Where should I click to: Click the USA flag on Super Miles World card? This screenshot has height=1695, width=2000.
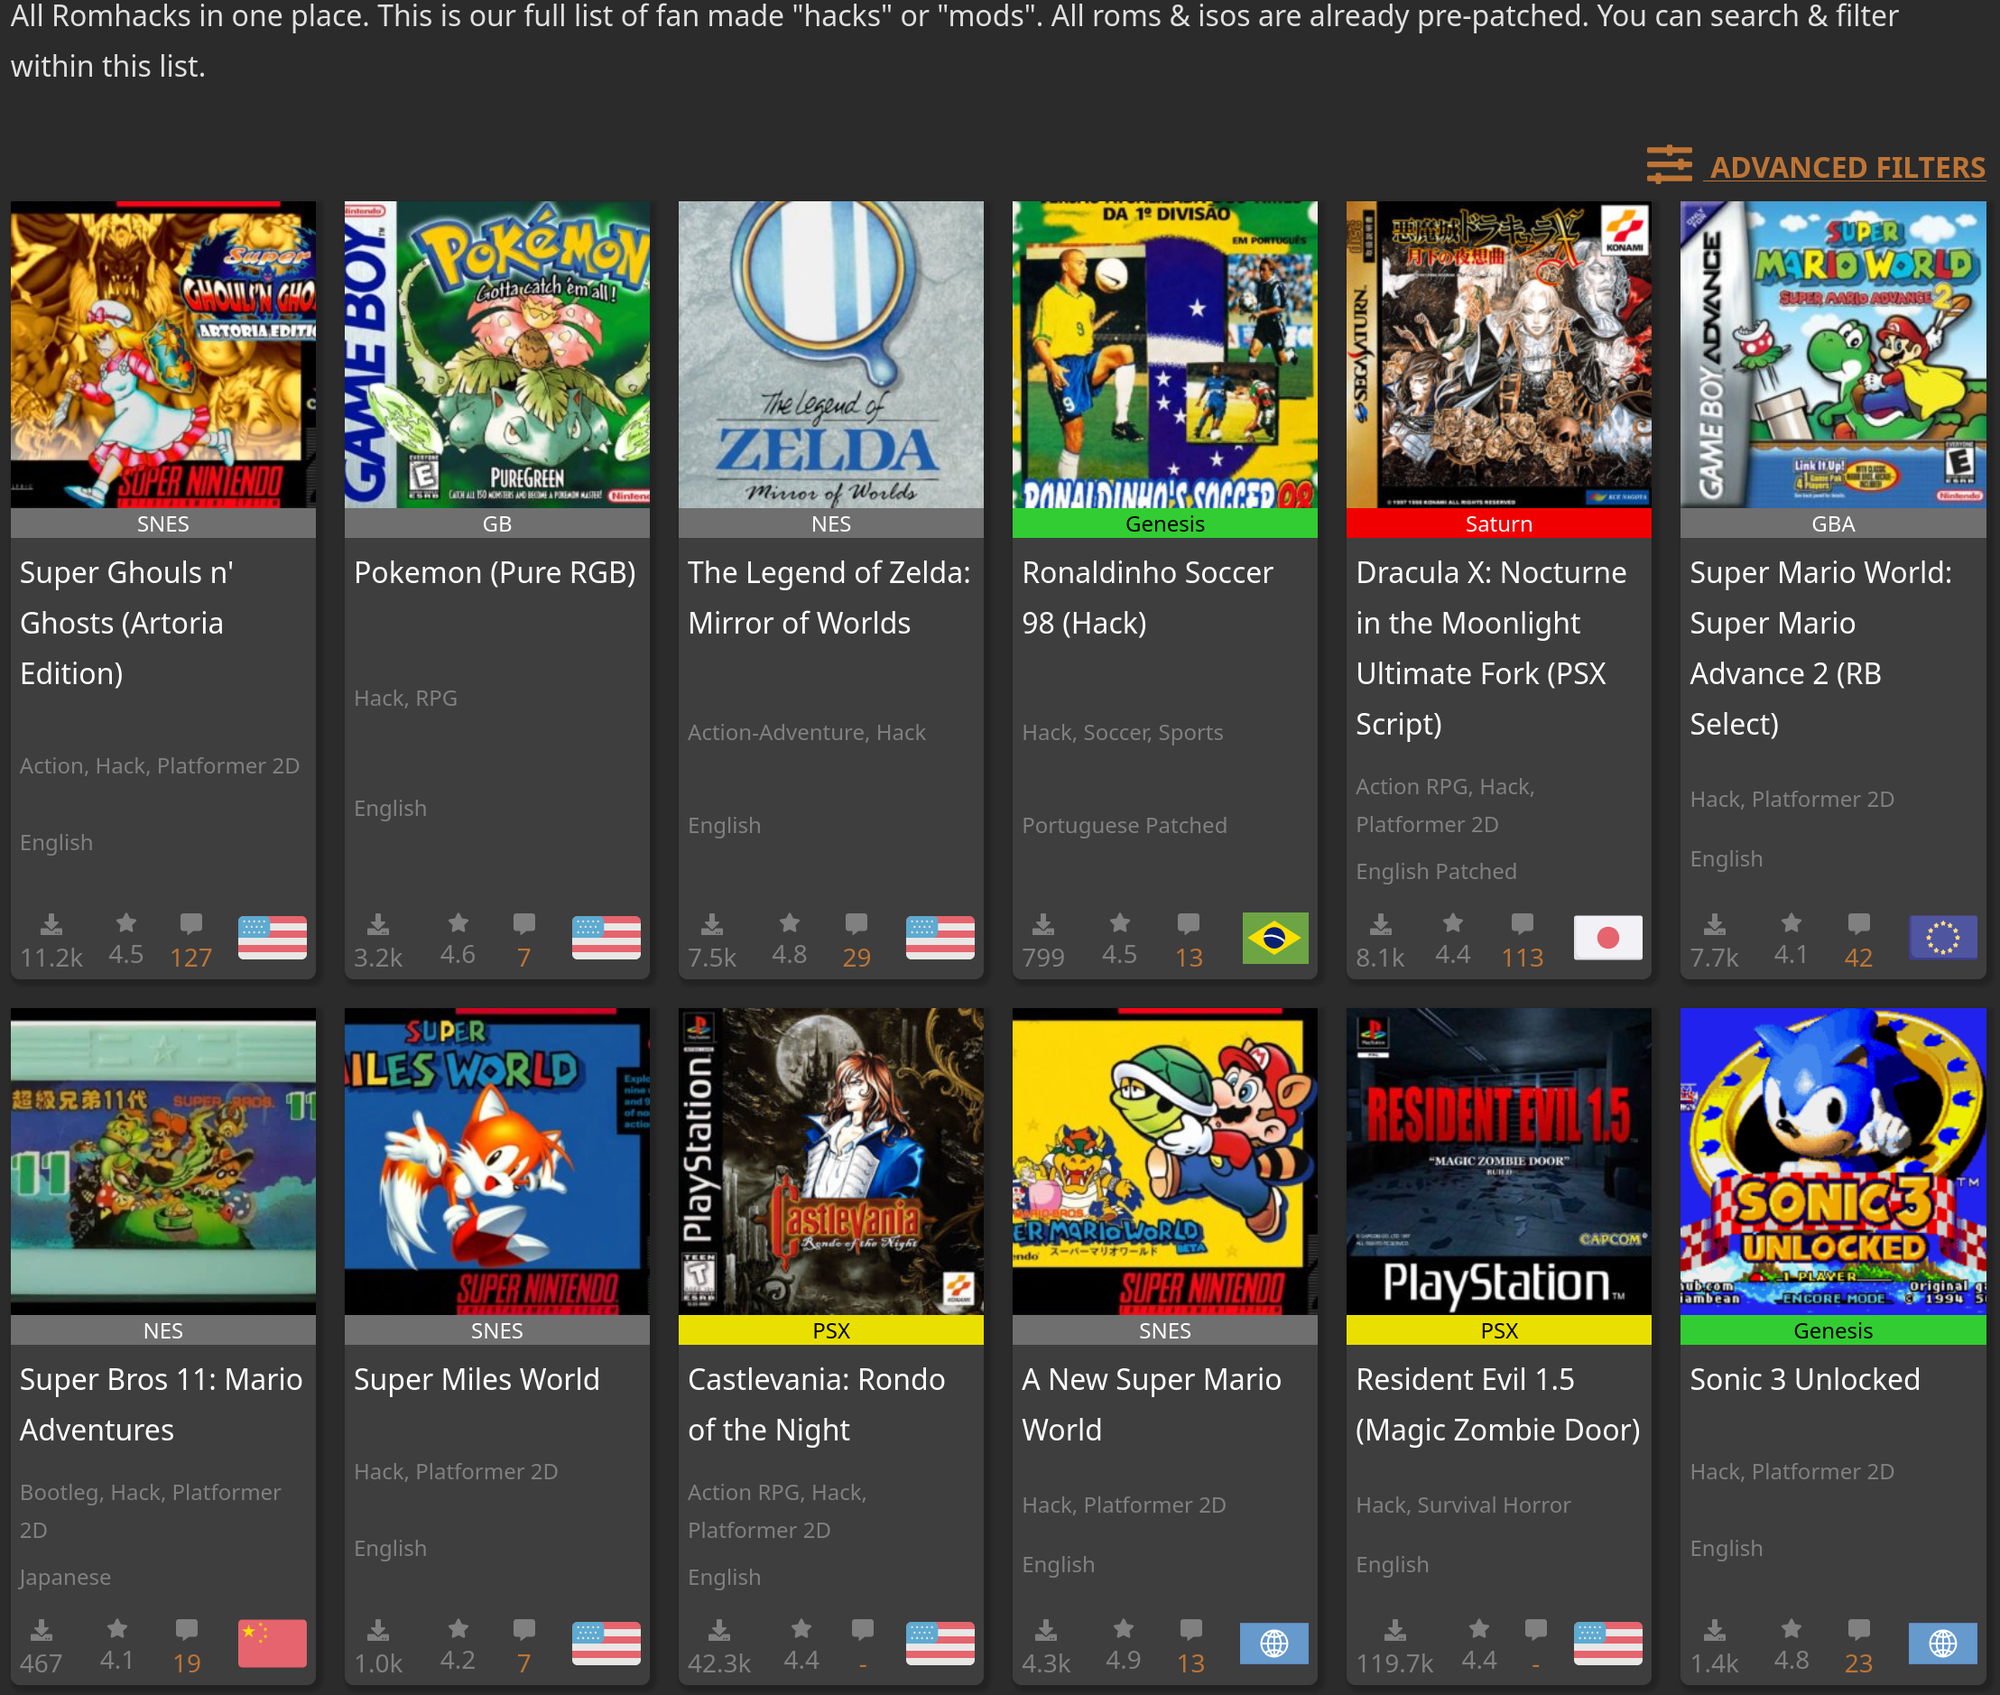[x=606, y=1643]
